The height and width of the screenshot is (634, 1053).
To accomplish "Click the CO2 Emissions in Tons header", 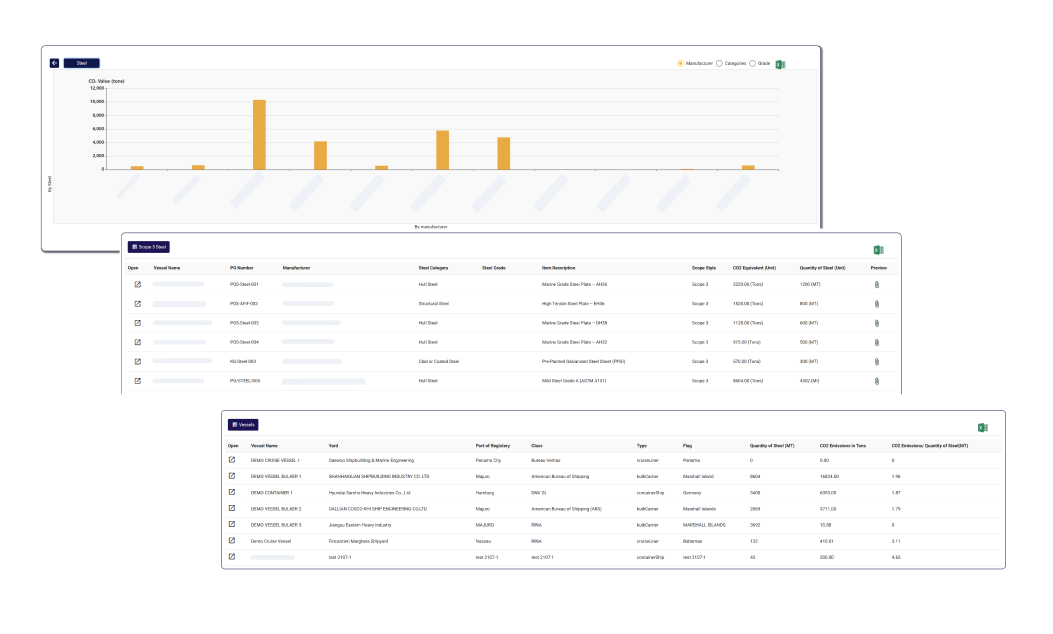I will tap(842, 446).
